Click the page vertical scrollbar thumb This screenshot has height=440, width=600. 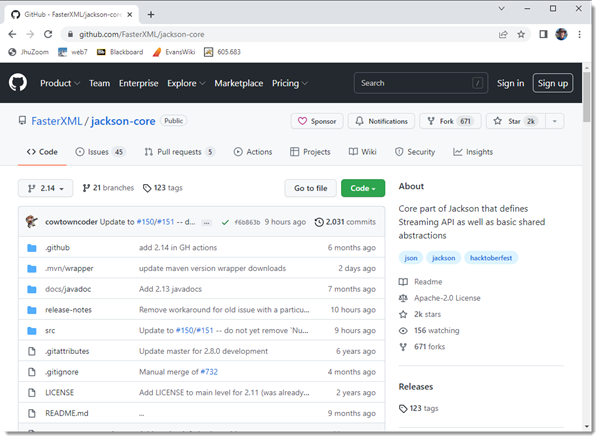(587, 96)
